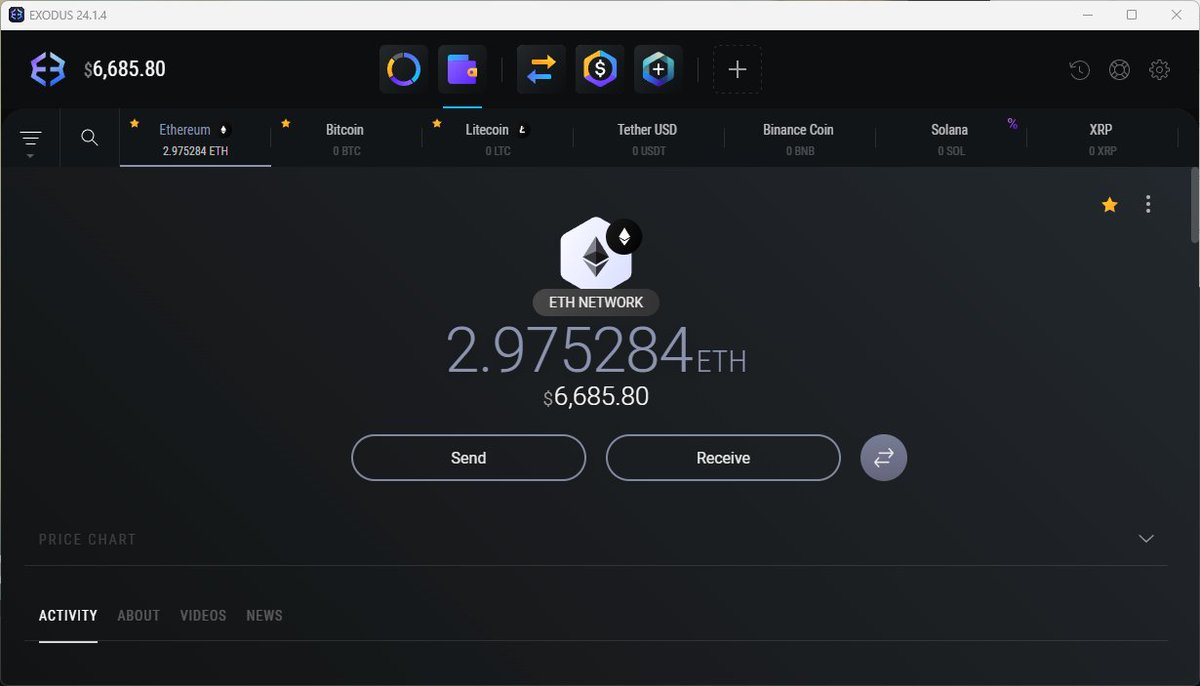
Task: Click the Ethereum hexagon logo
Action: pos(596,256)
